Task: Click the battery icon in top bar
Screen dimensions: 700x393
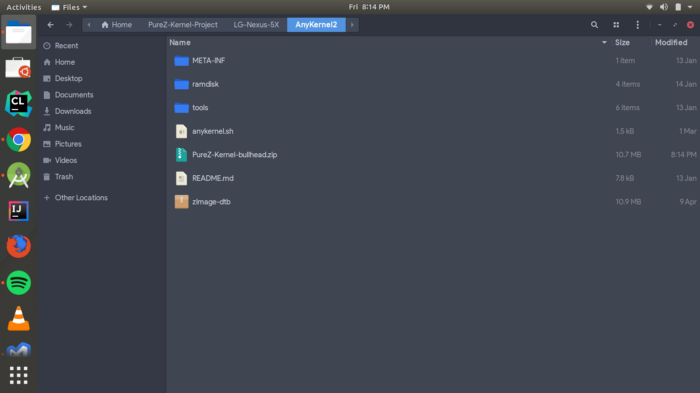Action: [678, 7]
